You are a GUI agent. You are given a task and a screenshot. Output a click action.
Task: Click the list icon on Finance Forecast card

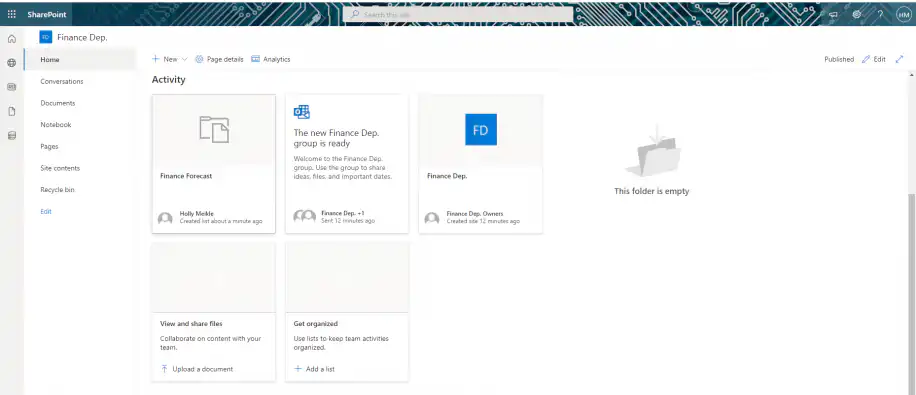[214, 129]
